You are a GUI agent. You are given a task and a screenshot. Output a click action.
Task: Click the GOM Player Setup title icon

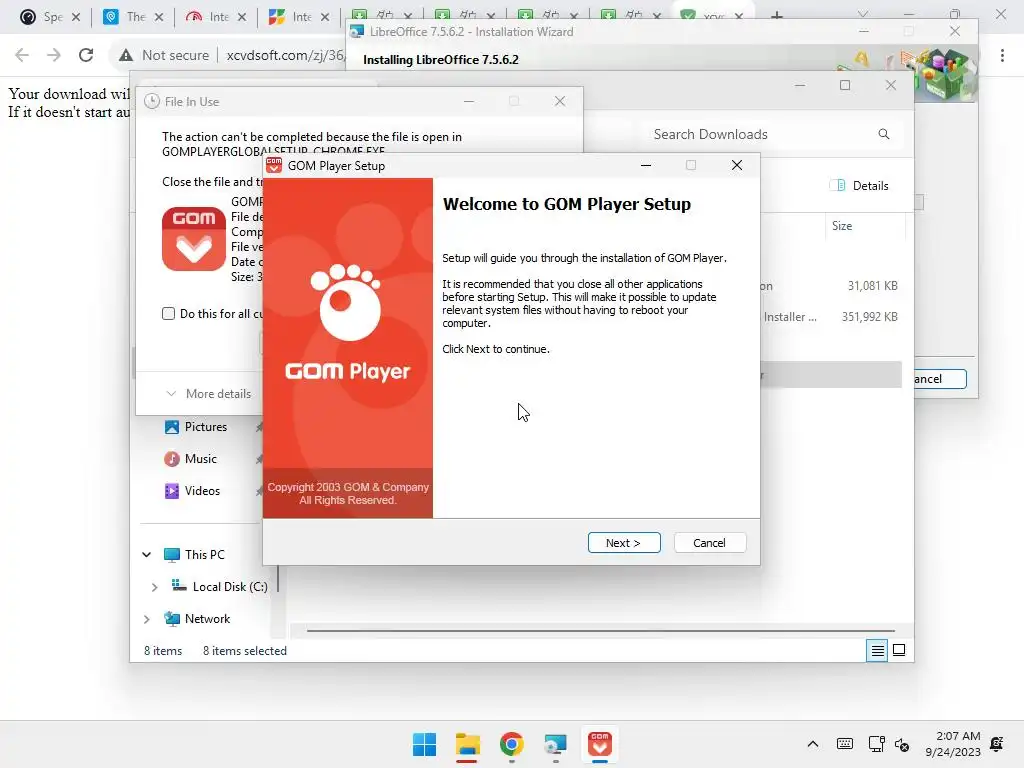point(274,165)
